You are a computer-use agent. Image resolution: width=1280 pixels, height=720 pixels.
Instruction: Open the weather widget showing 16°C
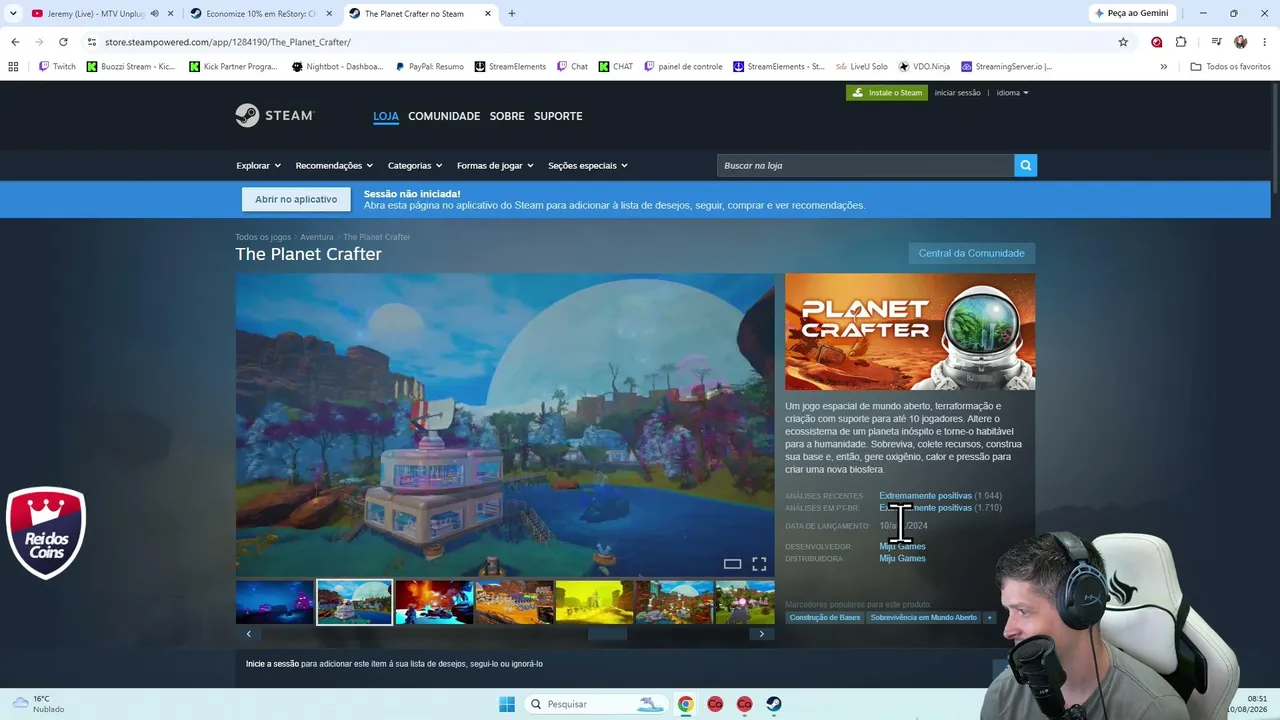pos(38,704)
